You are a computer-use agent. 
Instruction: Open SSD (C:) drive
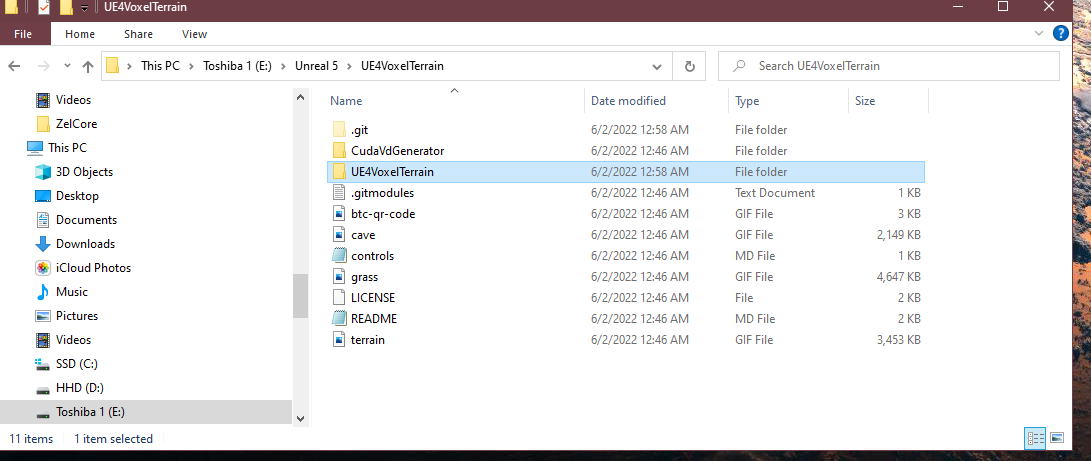[79, 364]
